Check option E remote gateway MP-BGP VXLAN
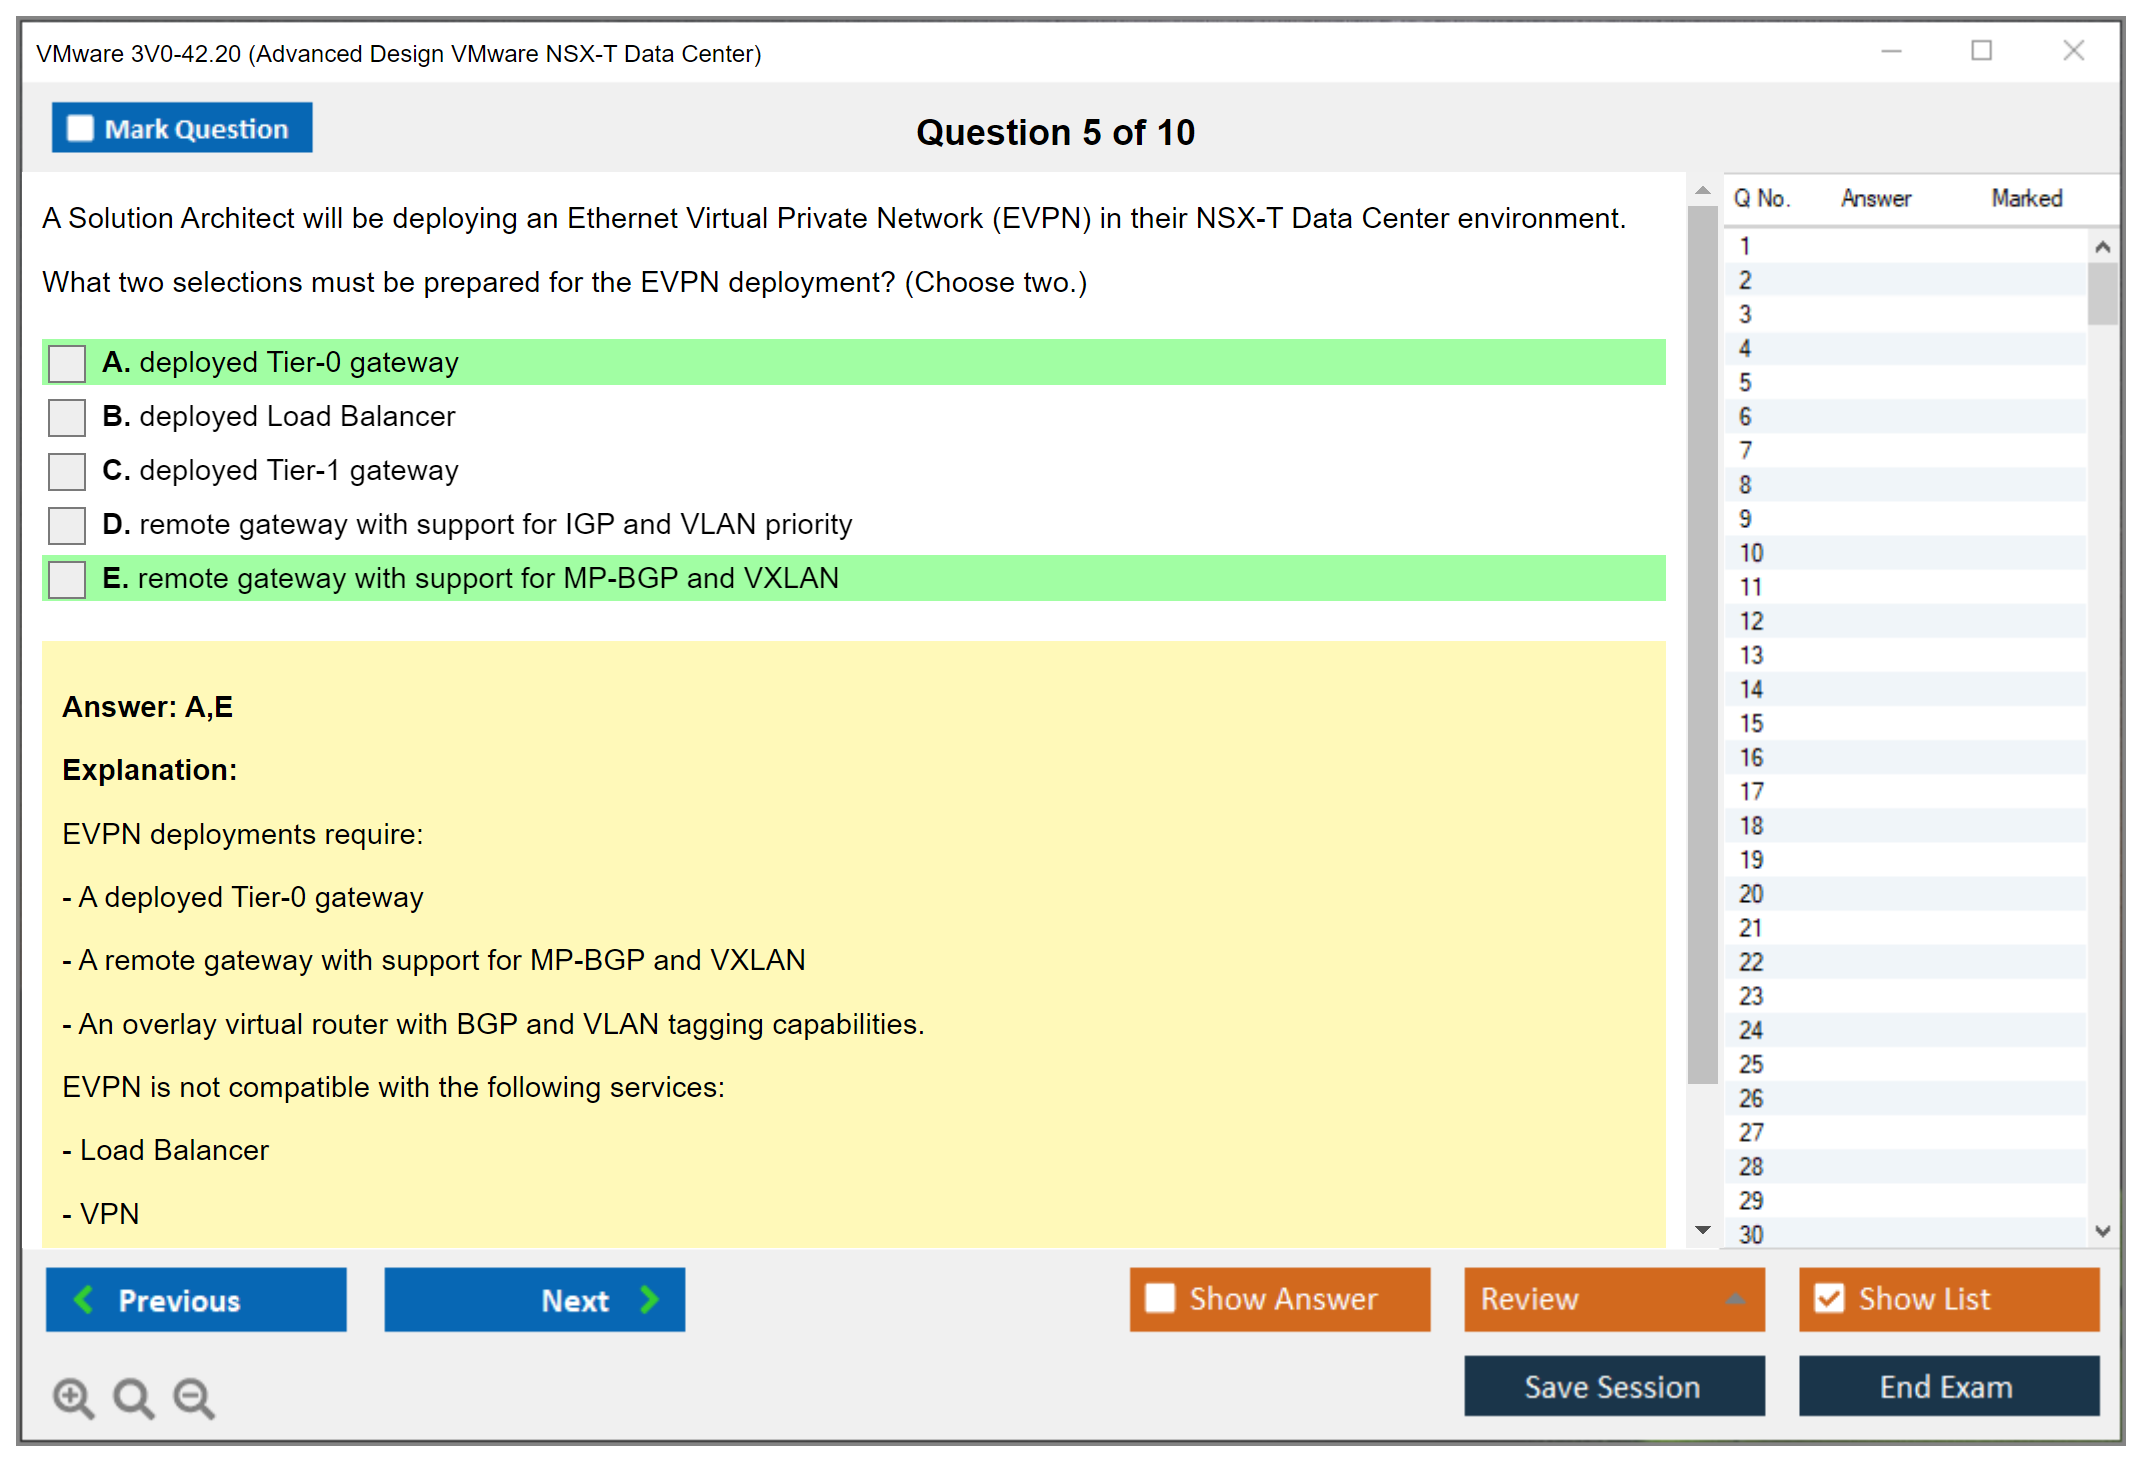The width and height of the screenshot is (2150, 1470). click(67, 579)
